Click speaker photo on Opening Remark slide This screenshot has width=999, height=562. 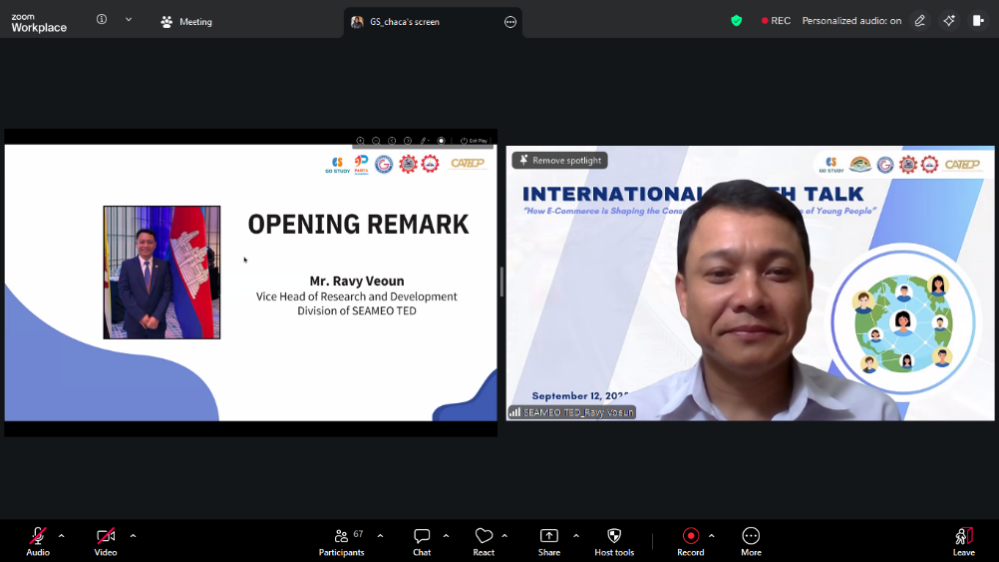coord(162,272)
